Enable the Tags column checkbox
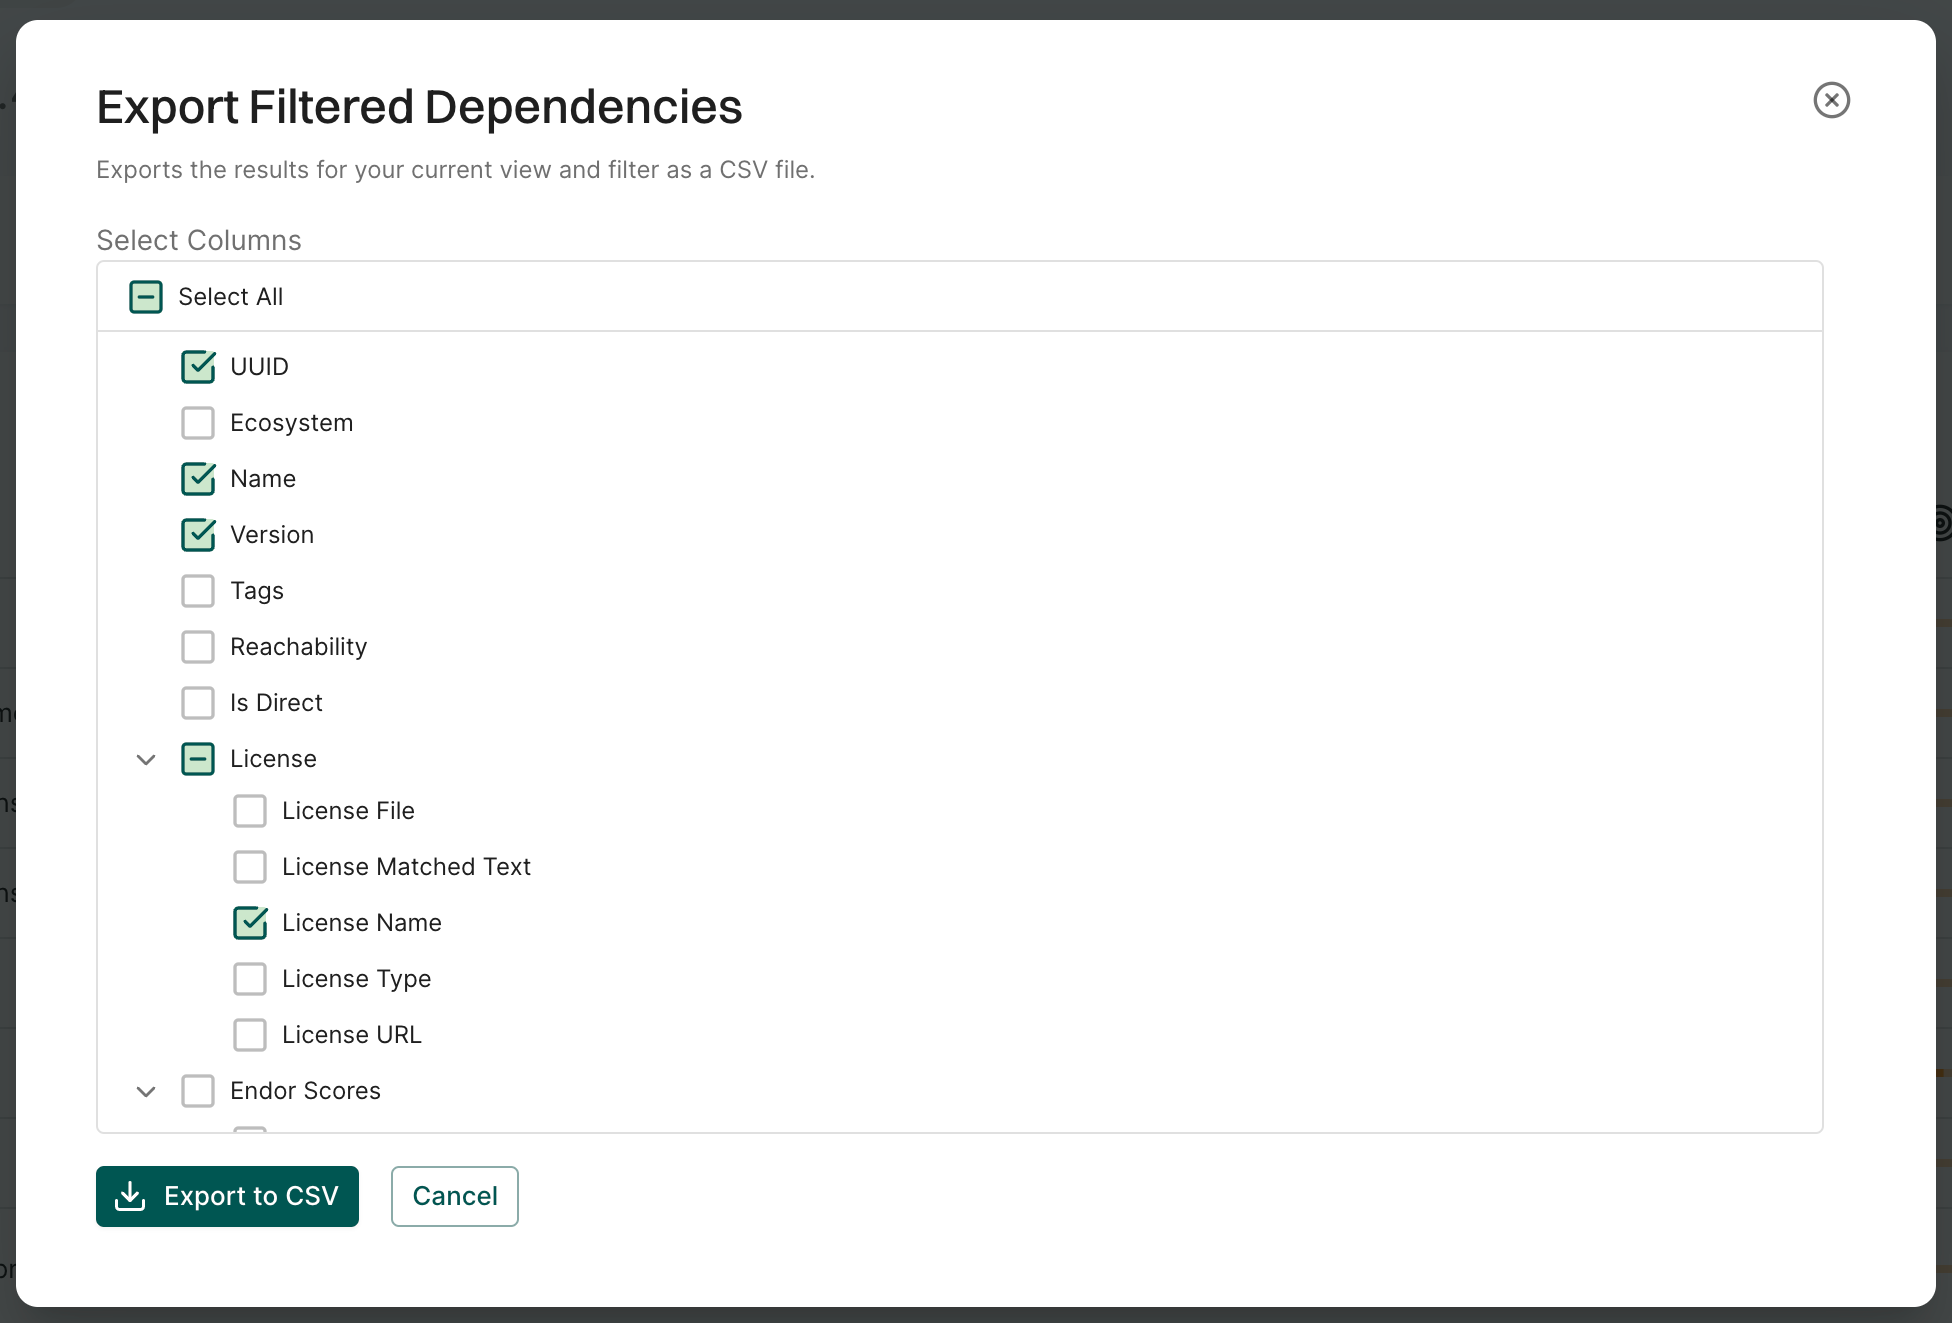This screenshot has width=1952, height=1323. [x=198, y=590]
